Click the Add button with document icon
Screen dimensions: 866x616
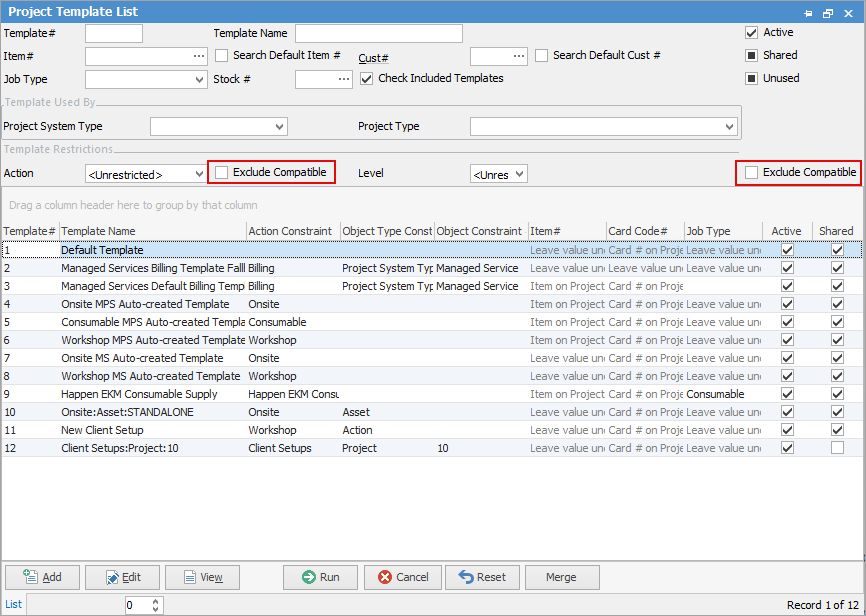[43, 577]
